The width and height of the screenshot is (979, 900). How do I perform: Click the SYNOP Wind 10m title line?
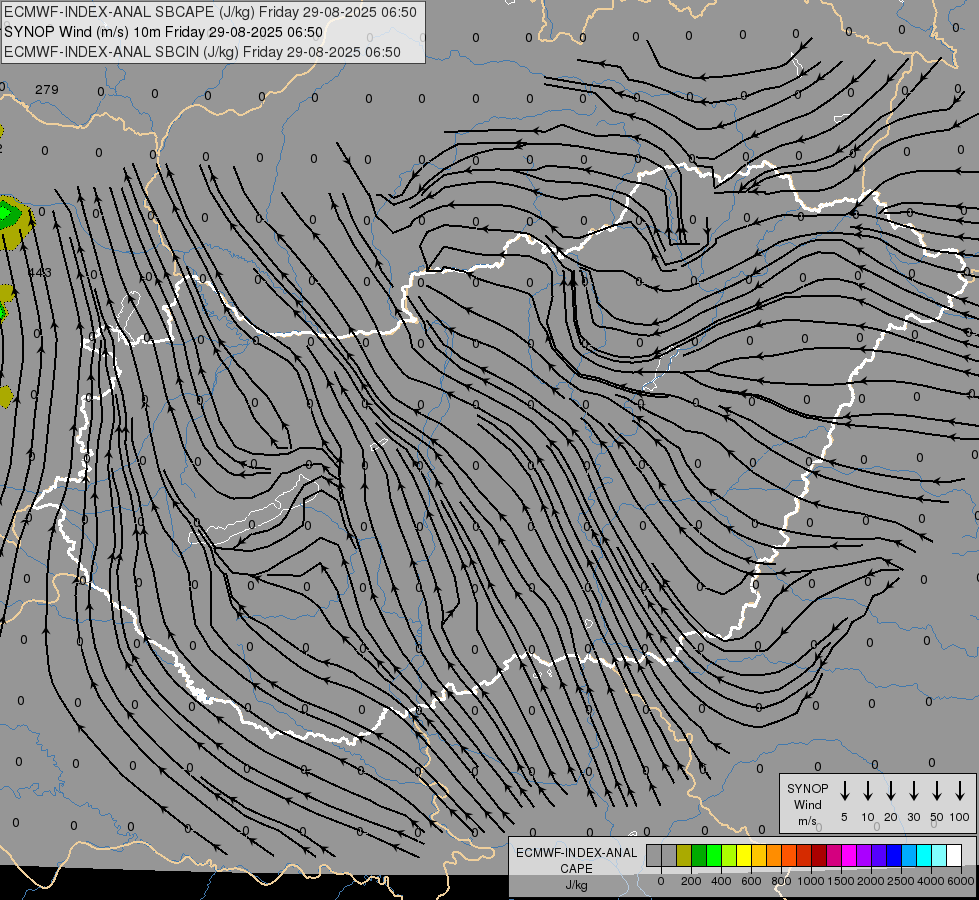(x=164, y=32)
